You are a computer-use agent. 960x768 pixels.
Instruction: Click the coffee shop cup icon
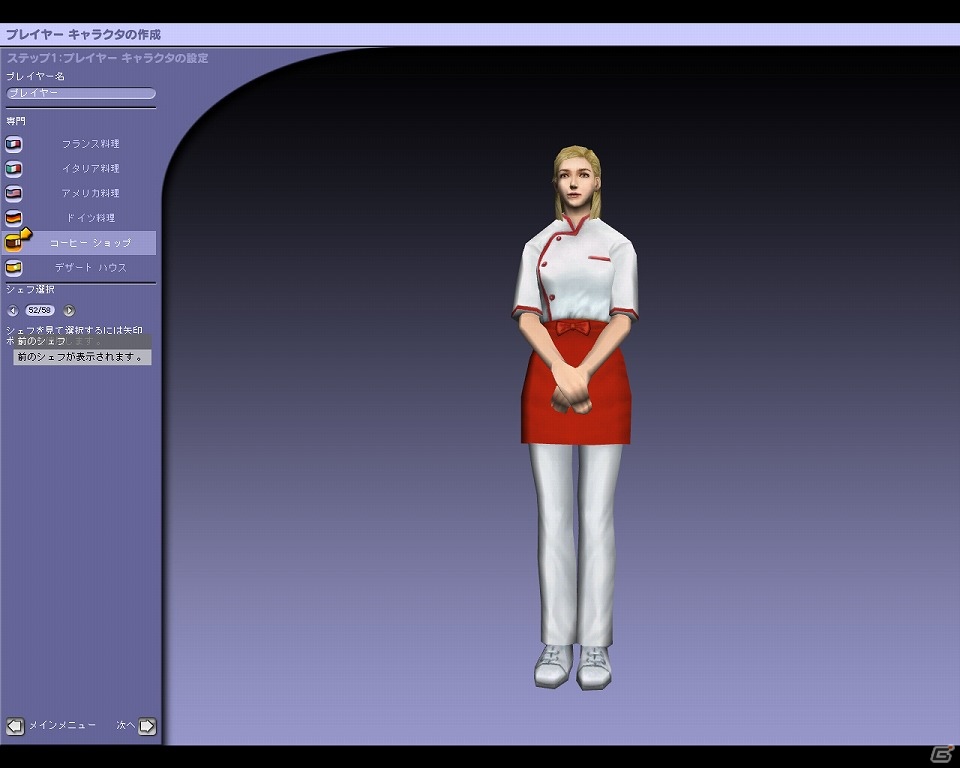click(13, 243)
